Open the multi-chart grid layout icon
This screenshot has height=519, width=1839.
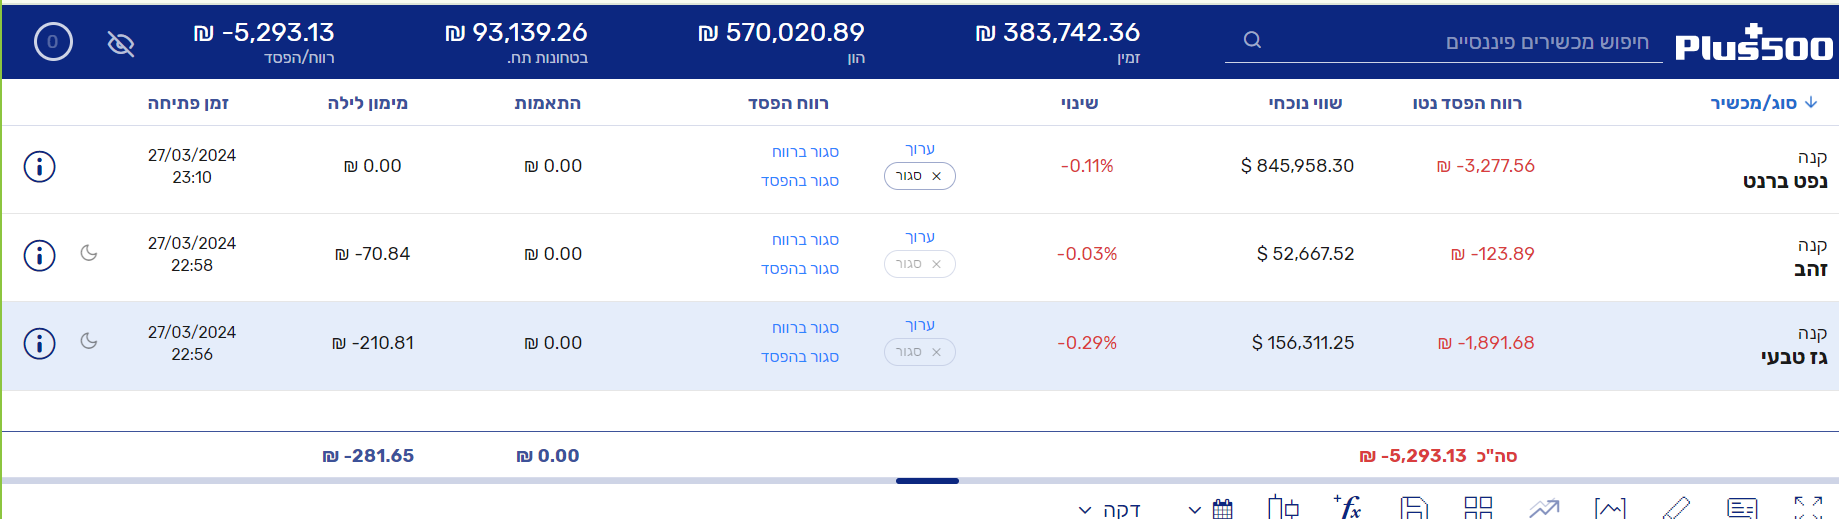click(1478, 508)
